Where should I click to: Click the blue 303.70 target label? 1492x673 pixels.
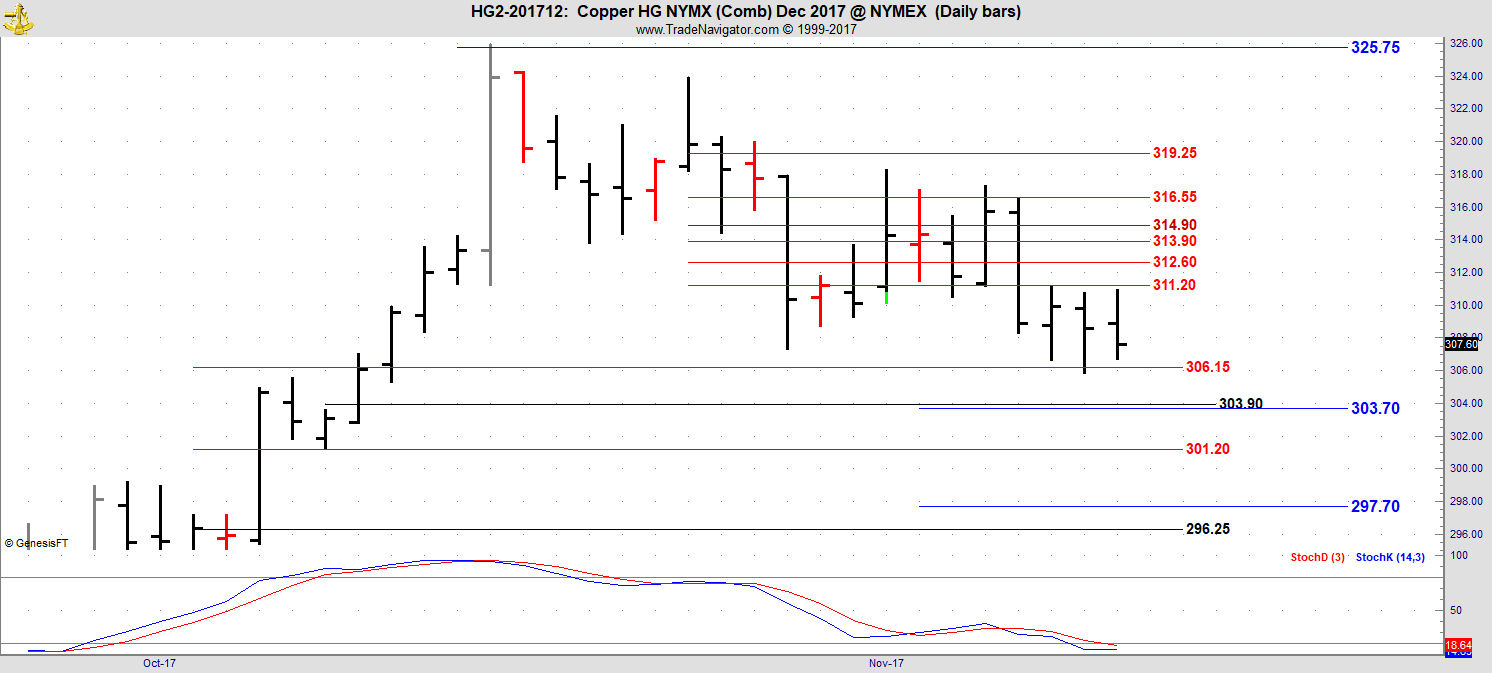(1375, 408)
